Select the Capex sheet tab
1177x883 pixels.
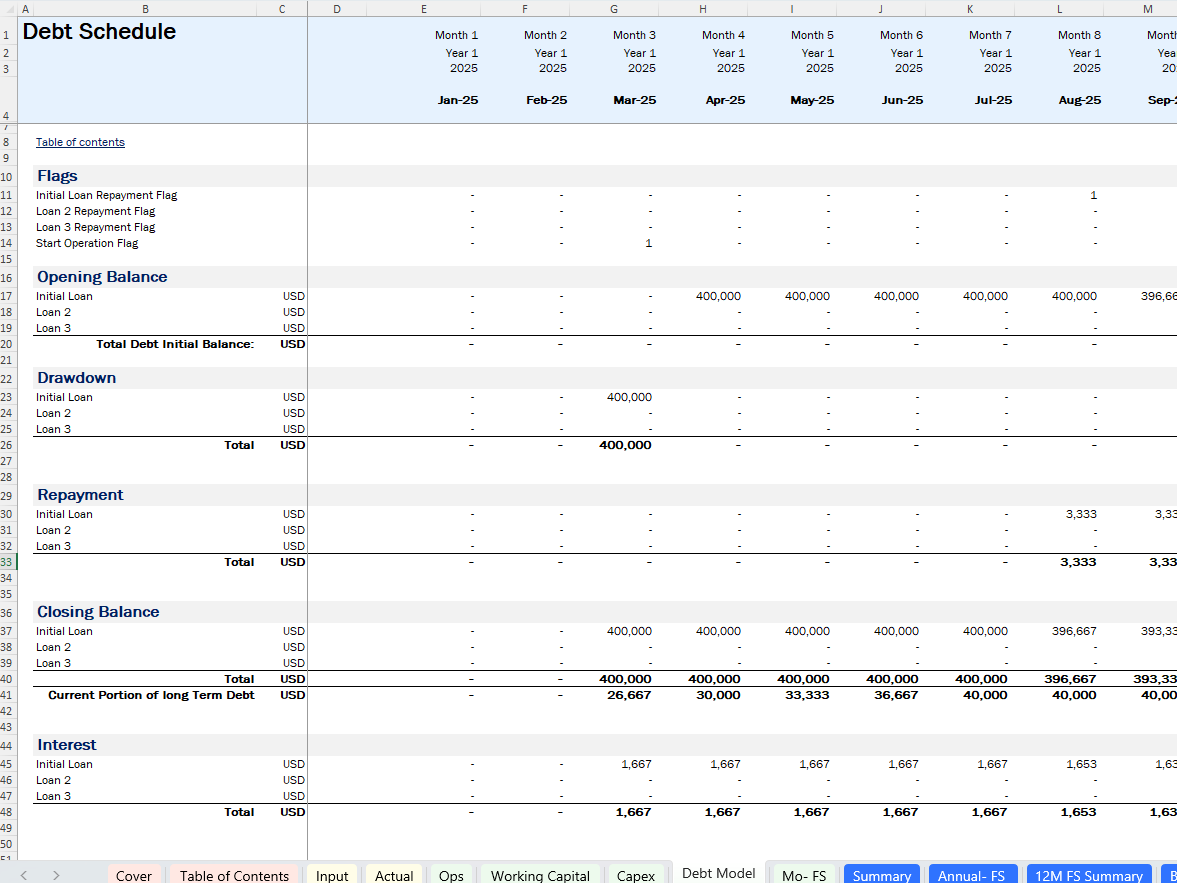636,875
